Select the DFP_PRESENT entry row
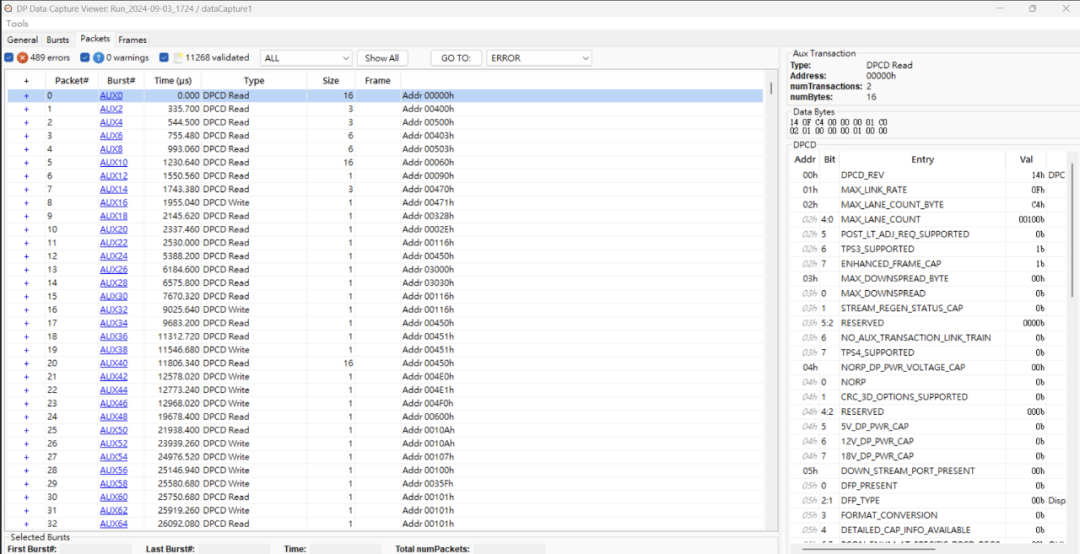 coord(928,486)
